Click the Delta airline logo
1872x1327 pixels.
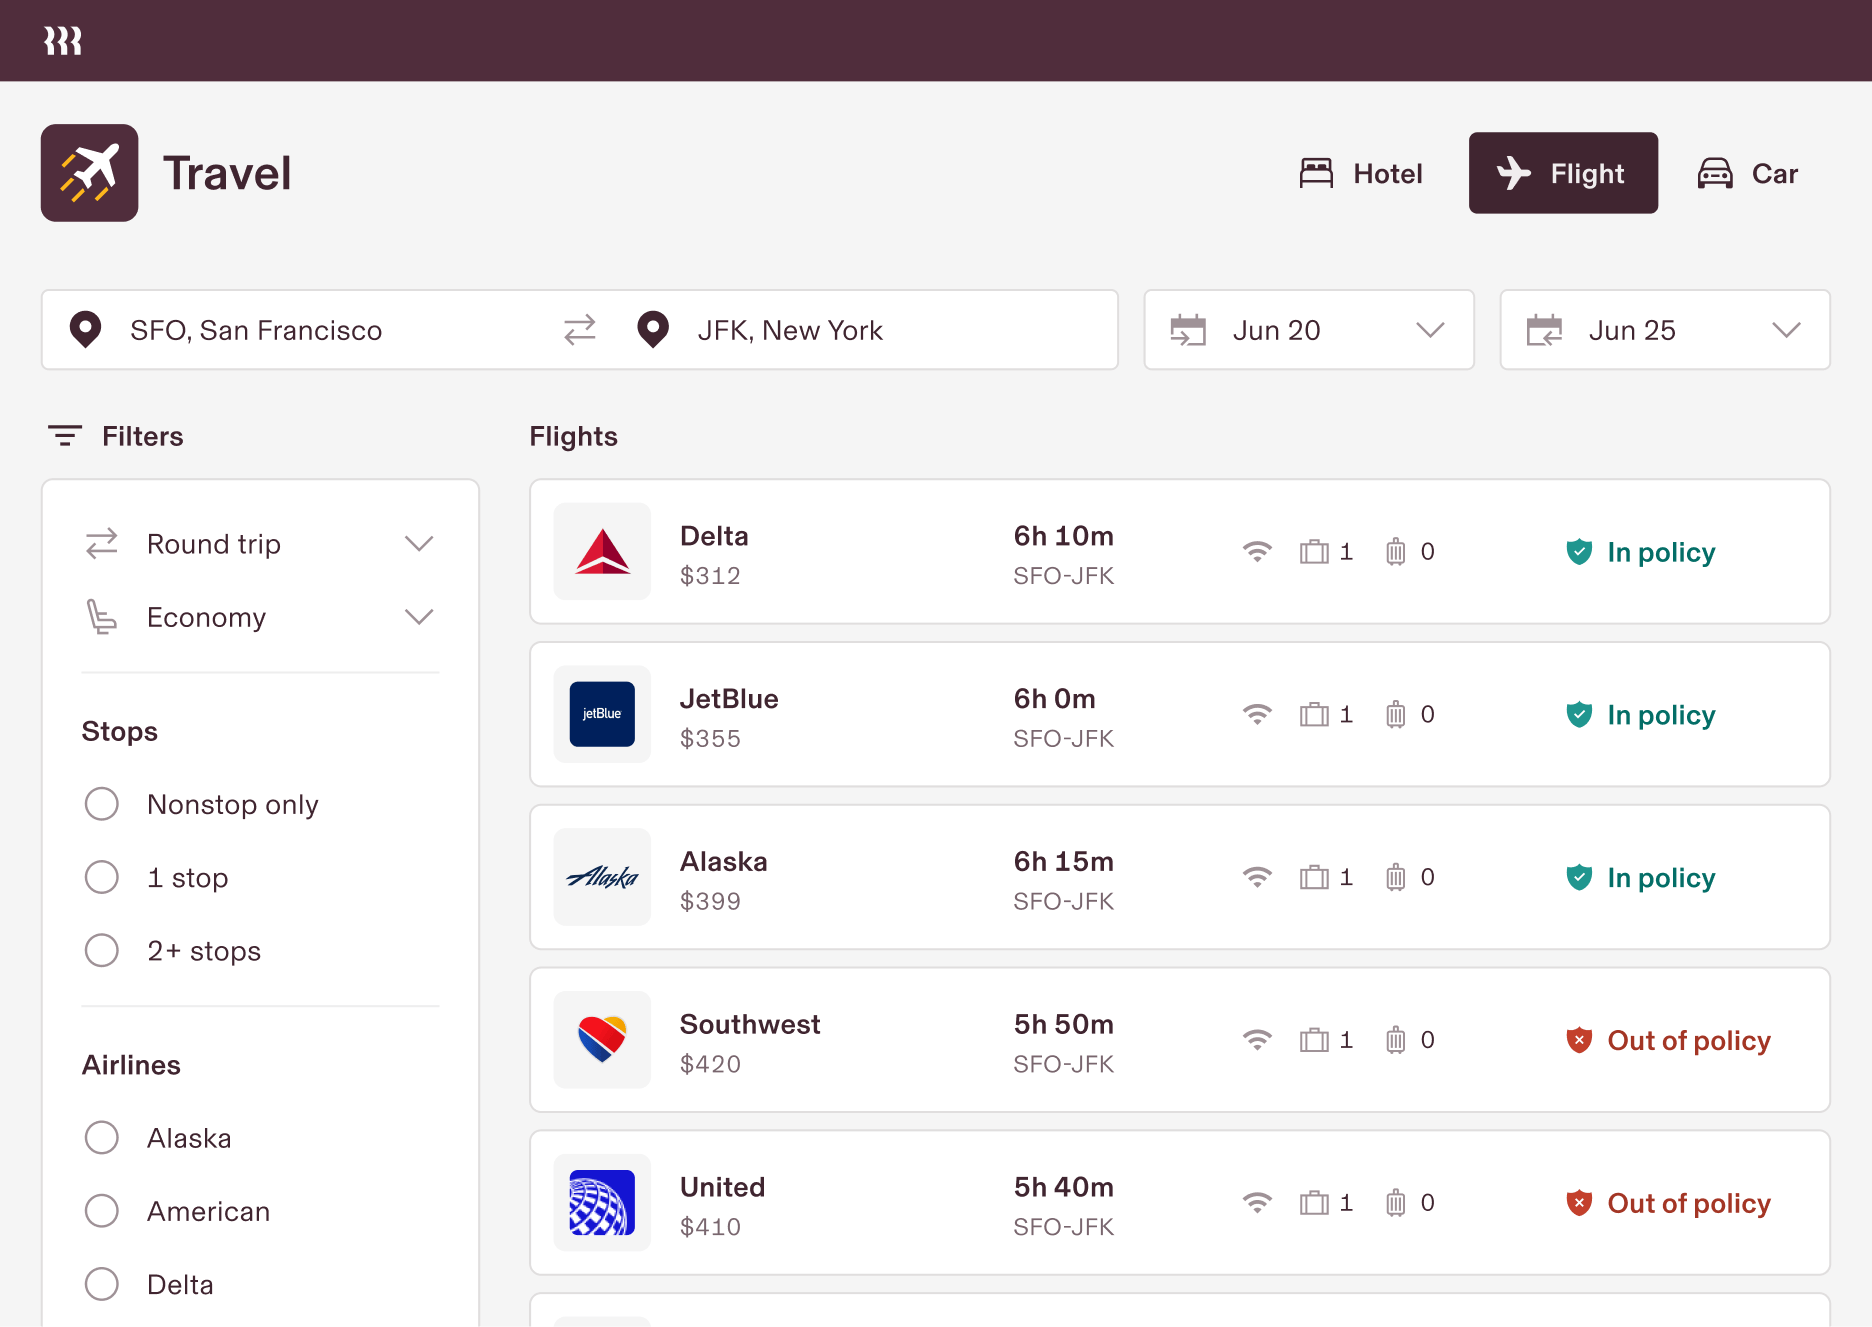(603, 552)
